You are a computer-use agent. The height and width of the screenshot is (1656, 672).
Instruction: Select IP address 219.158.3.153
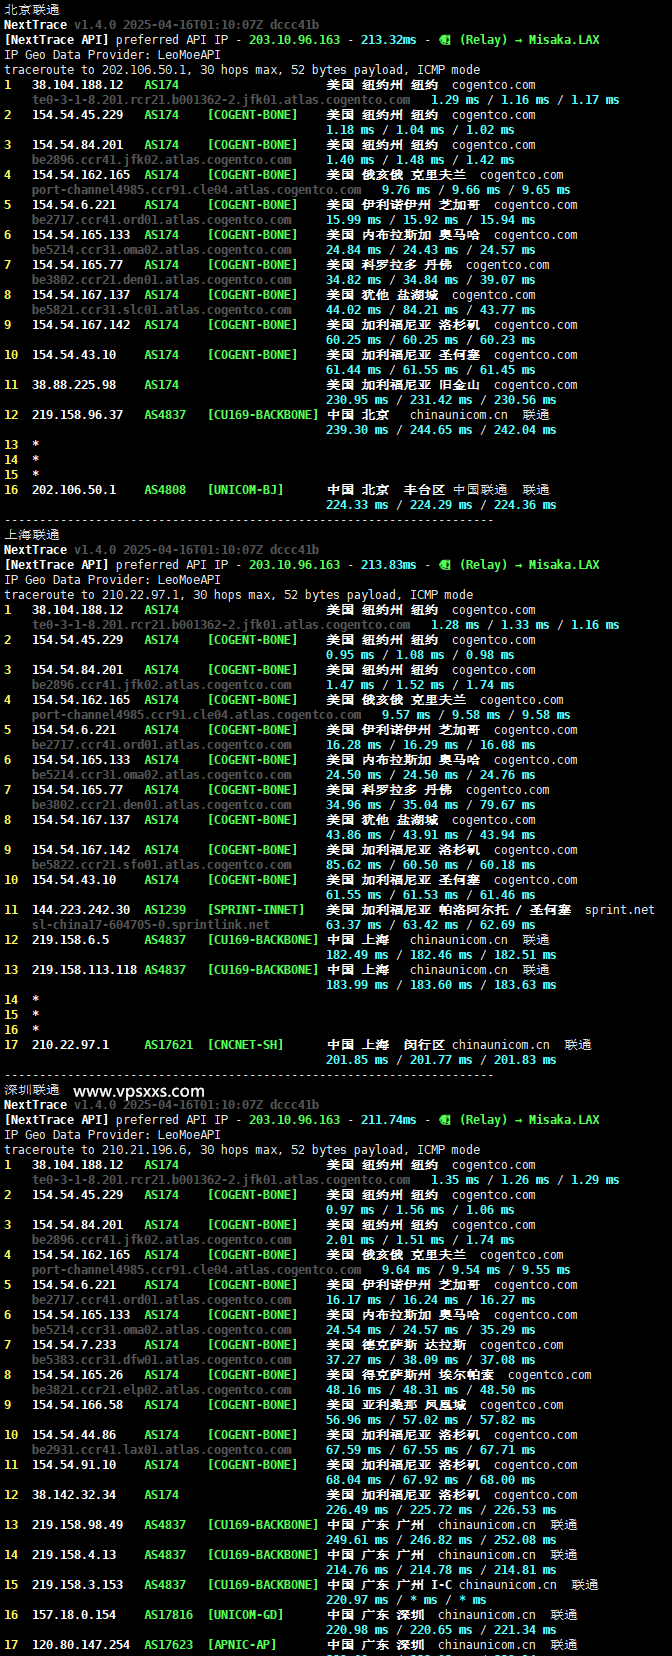tap(78, 1585)
